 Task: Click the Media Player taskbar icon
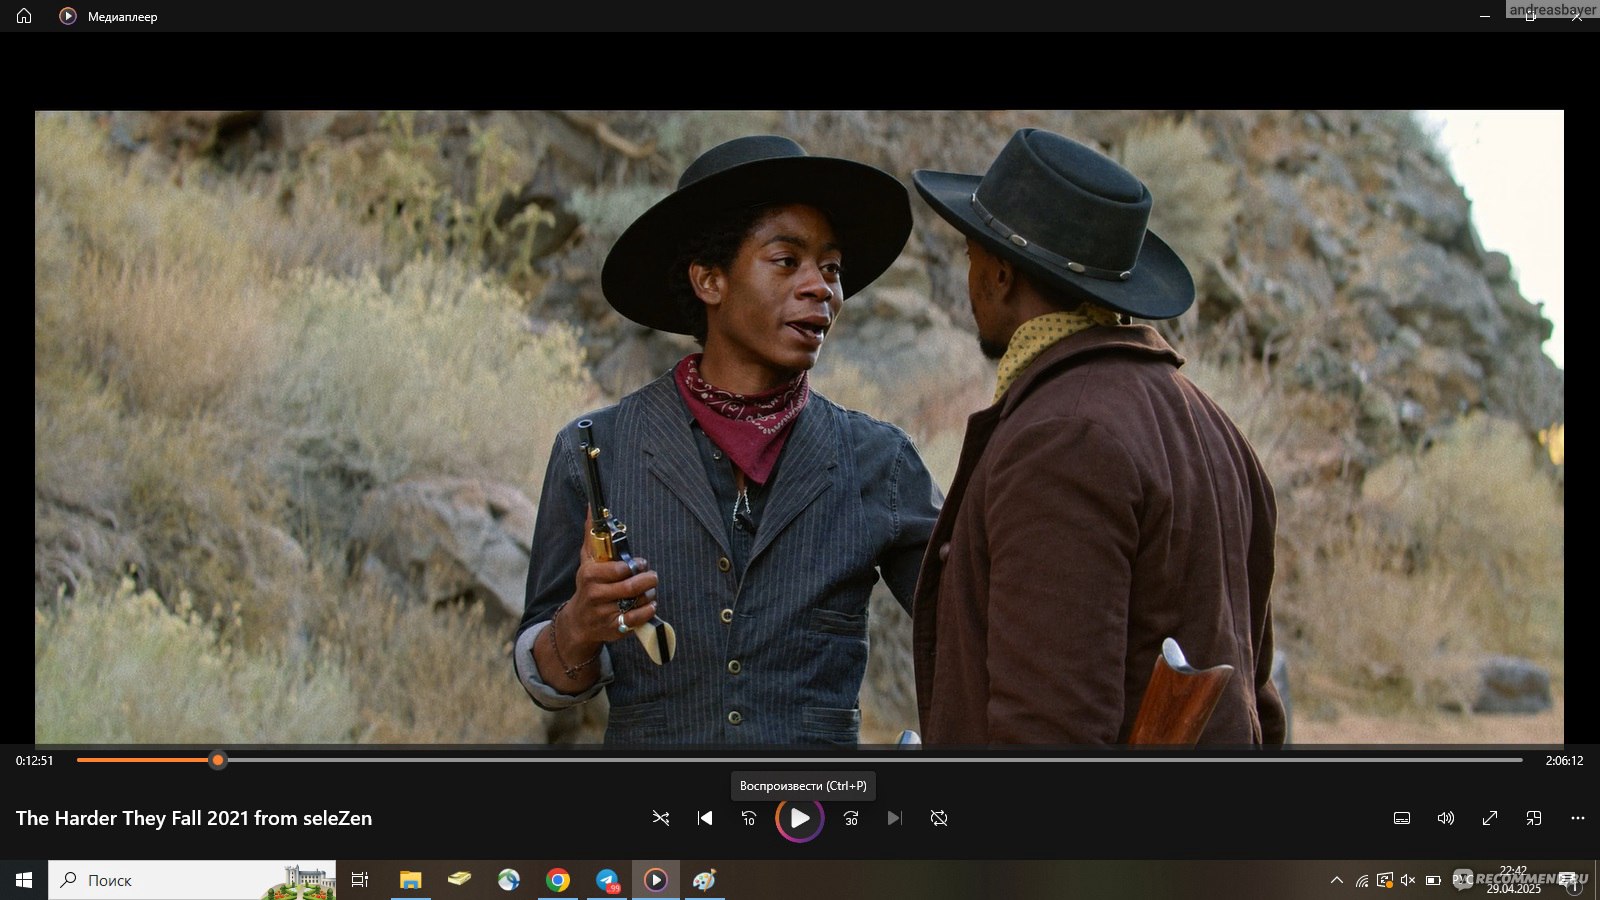[x=656, y=880]
